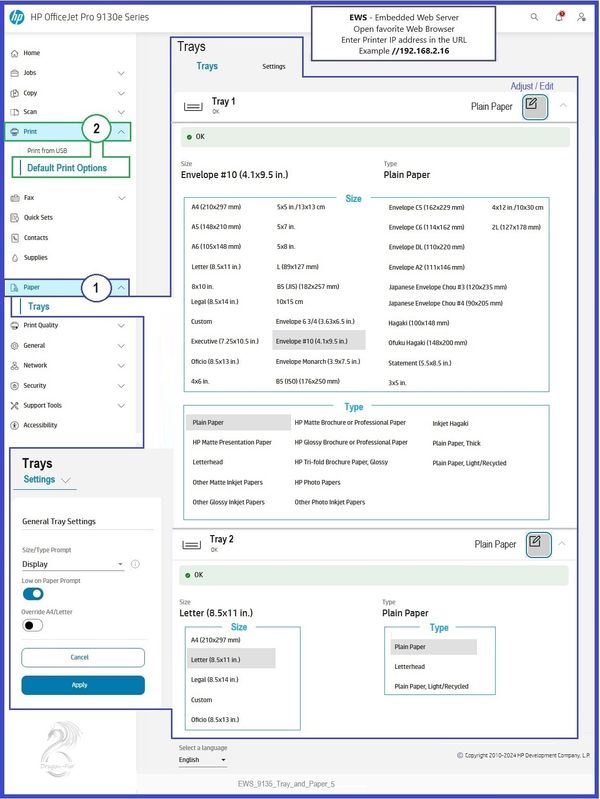This screenshot has width=600, height=799.
Task: Collapse the Tray 2 panel chevron
Action: (x=562, y=544)
